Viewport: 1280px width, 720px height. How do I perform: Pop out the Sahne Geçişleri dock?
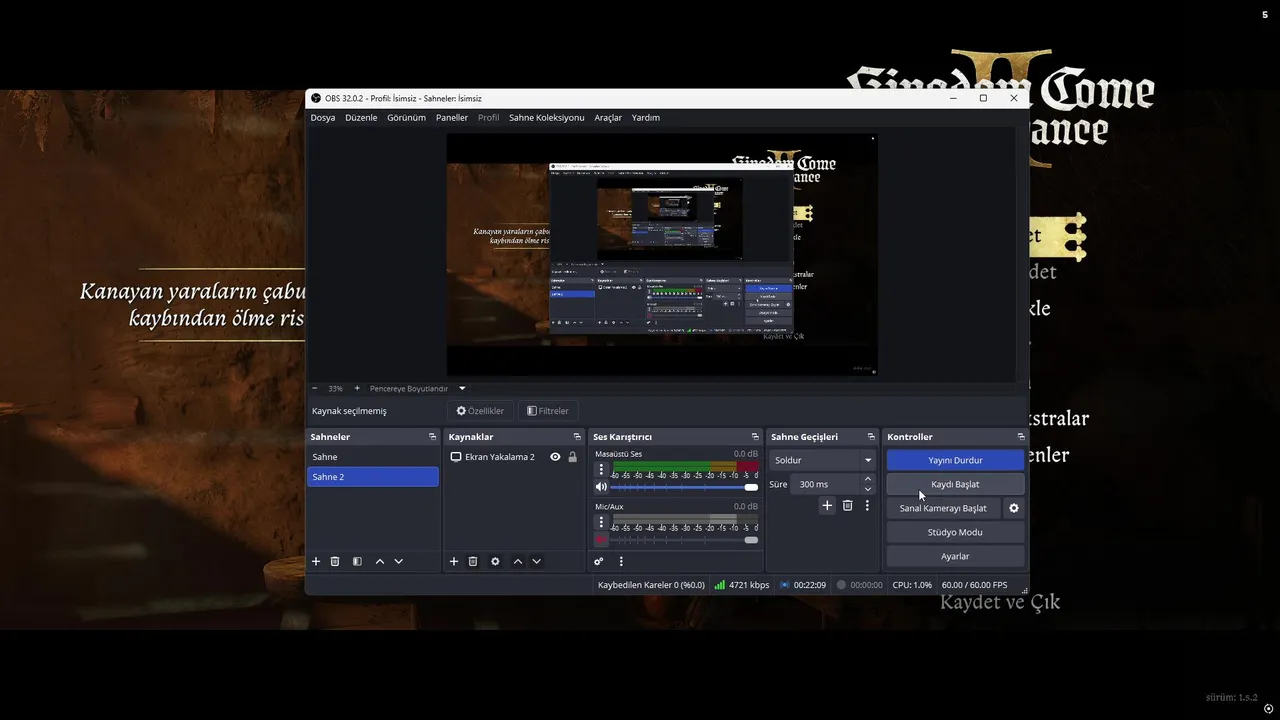tap(870, 437)
